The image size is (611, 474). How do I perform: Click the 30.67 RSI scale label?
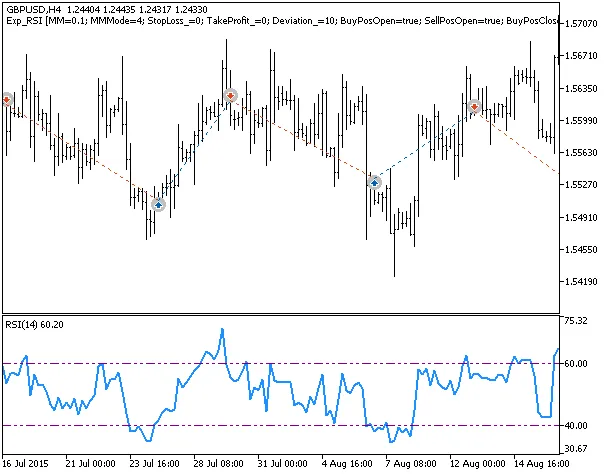(576, 449)
